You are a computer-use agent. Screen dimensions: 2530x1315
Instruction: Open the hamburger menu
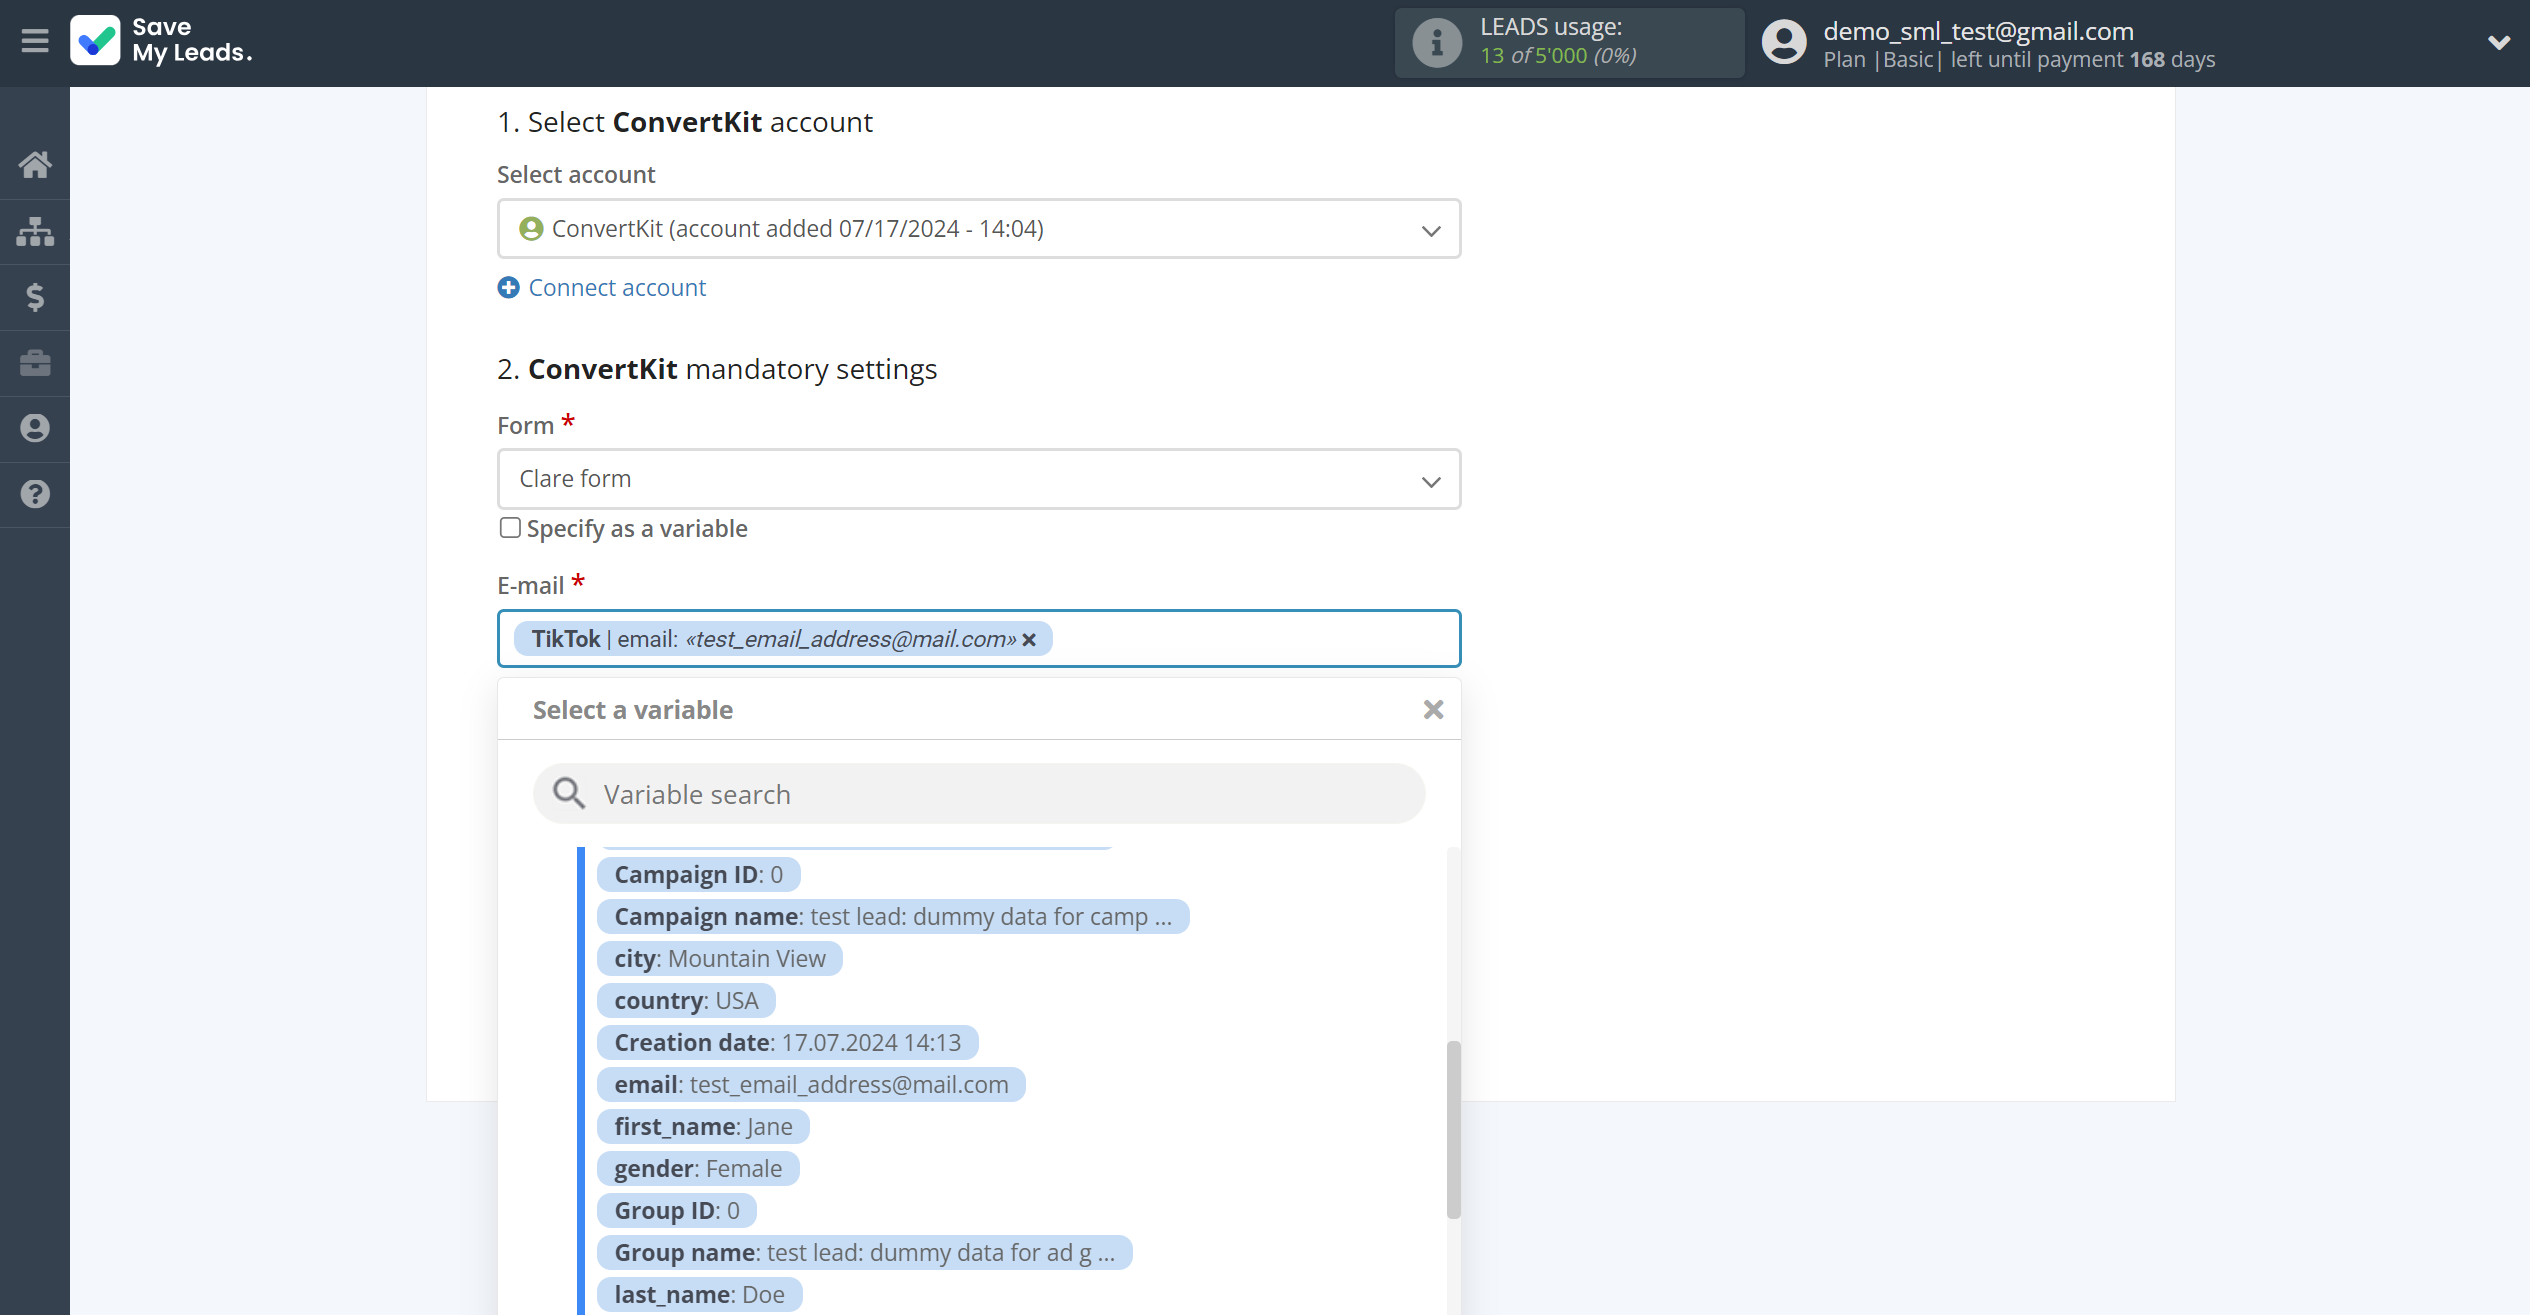(35, 42)
